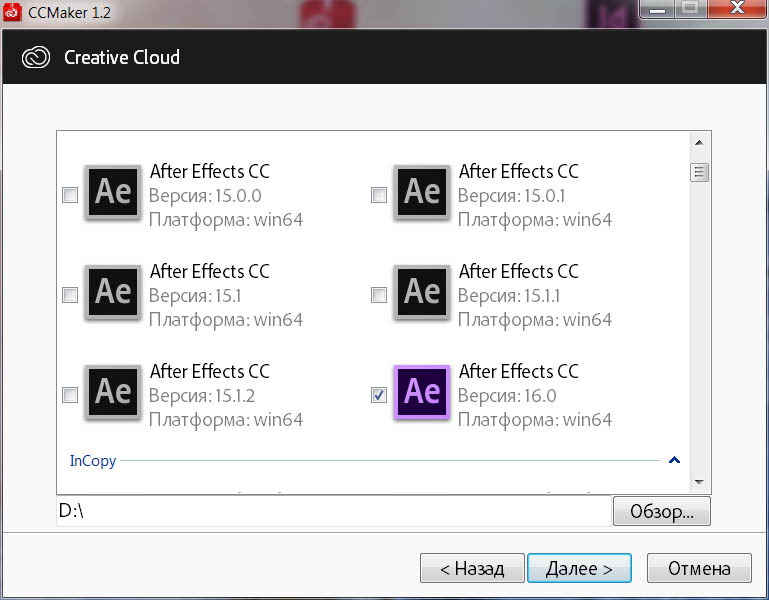769x600 pixels.
Task: Click Платформа: win64 under version 16.0
Action: (535, 420)
